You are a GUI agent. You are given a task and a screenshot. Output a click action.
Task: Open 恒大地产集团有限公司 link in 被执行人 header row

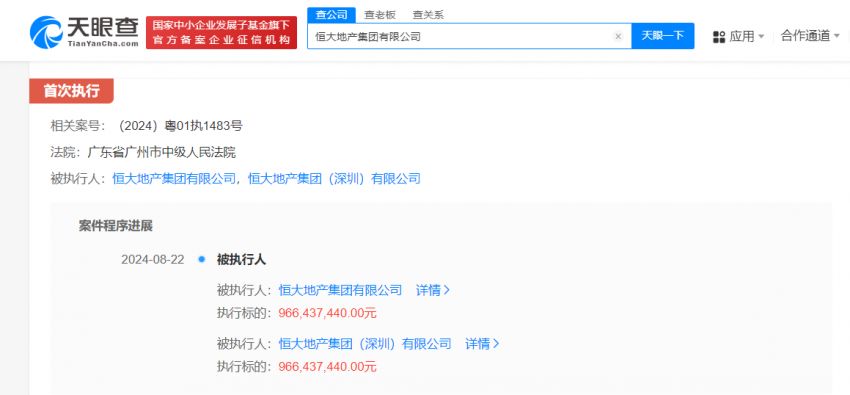click(x=174, y=178)
